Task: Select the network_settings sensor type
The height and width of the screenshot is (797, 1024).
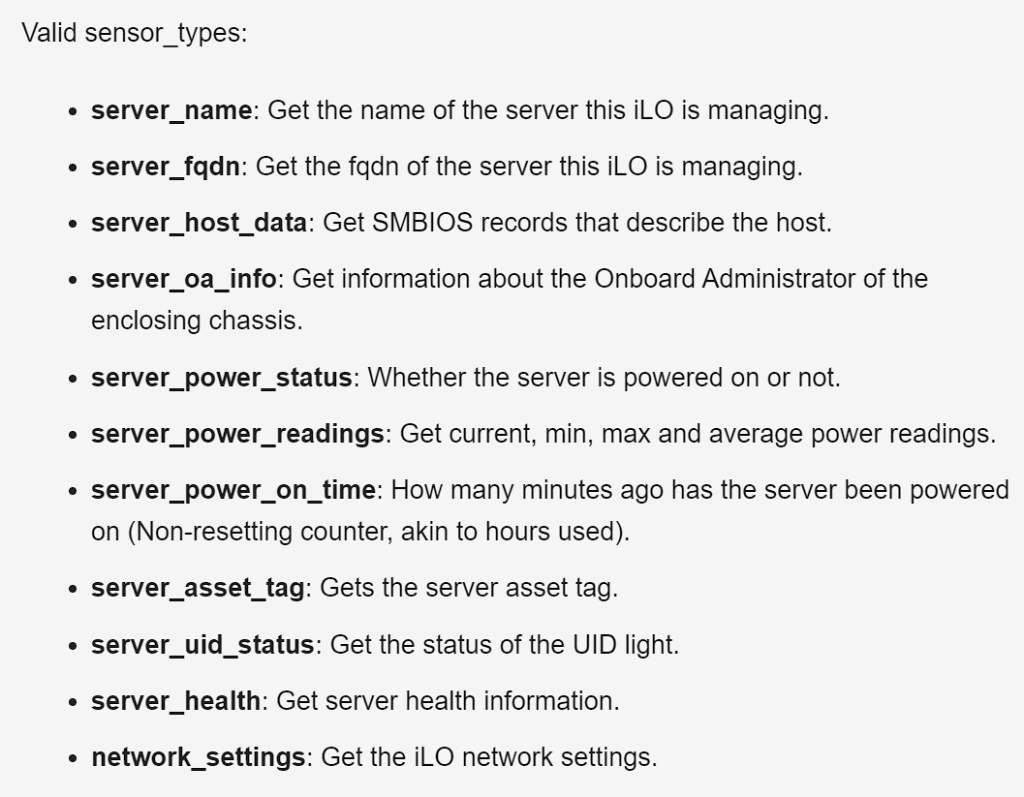Action: (198, 757)
